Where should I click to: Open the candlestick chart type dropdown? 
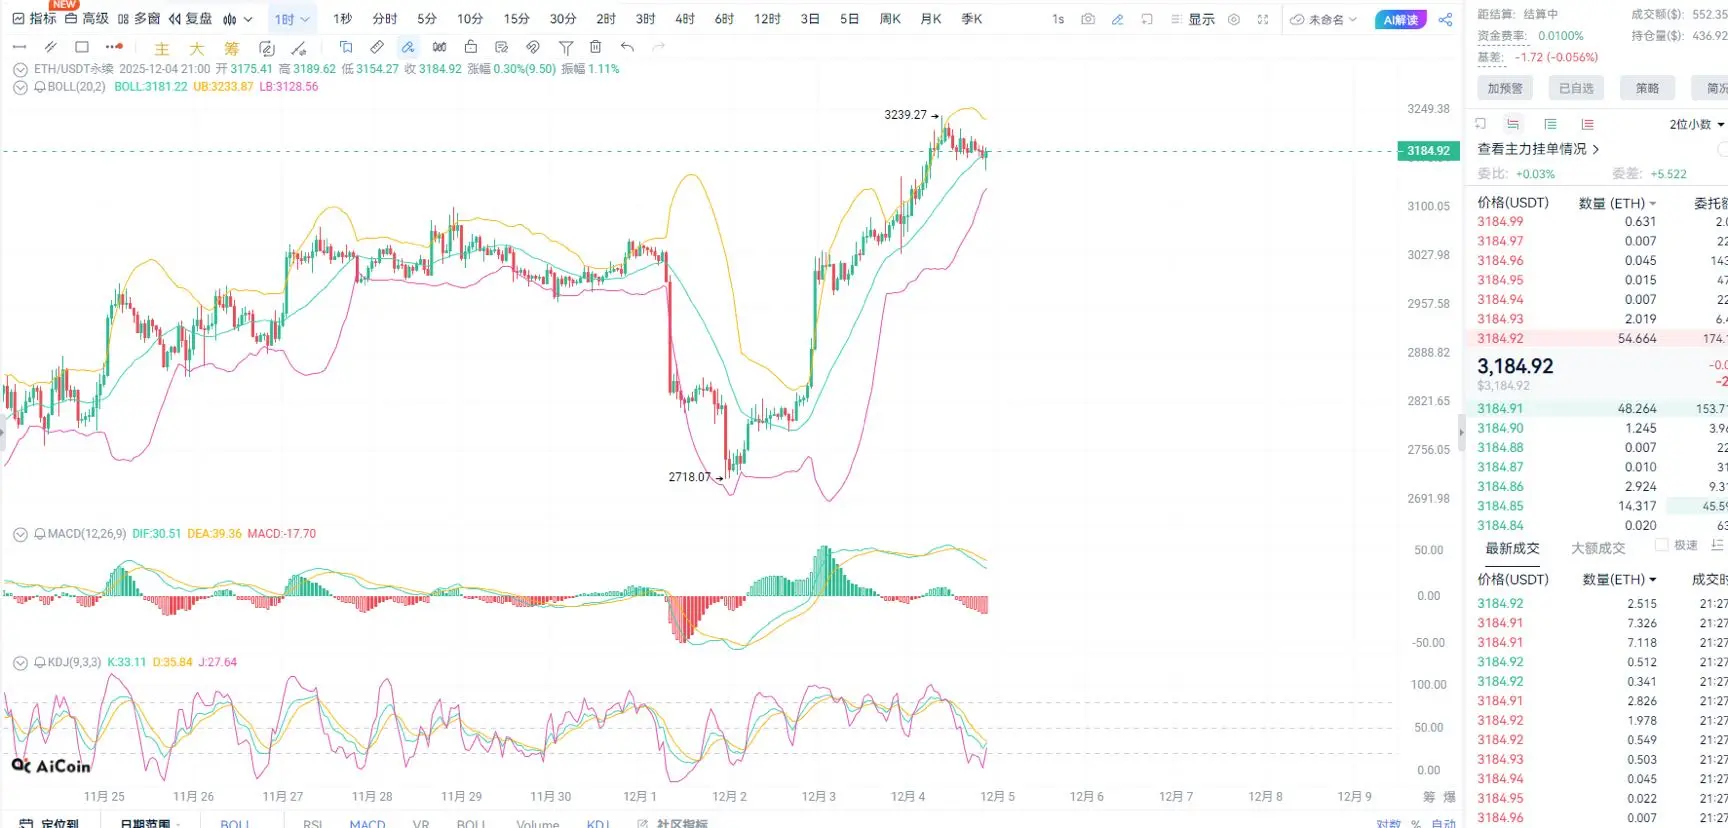coord(238,19)
